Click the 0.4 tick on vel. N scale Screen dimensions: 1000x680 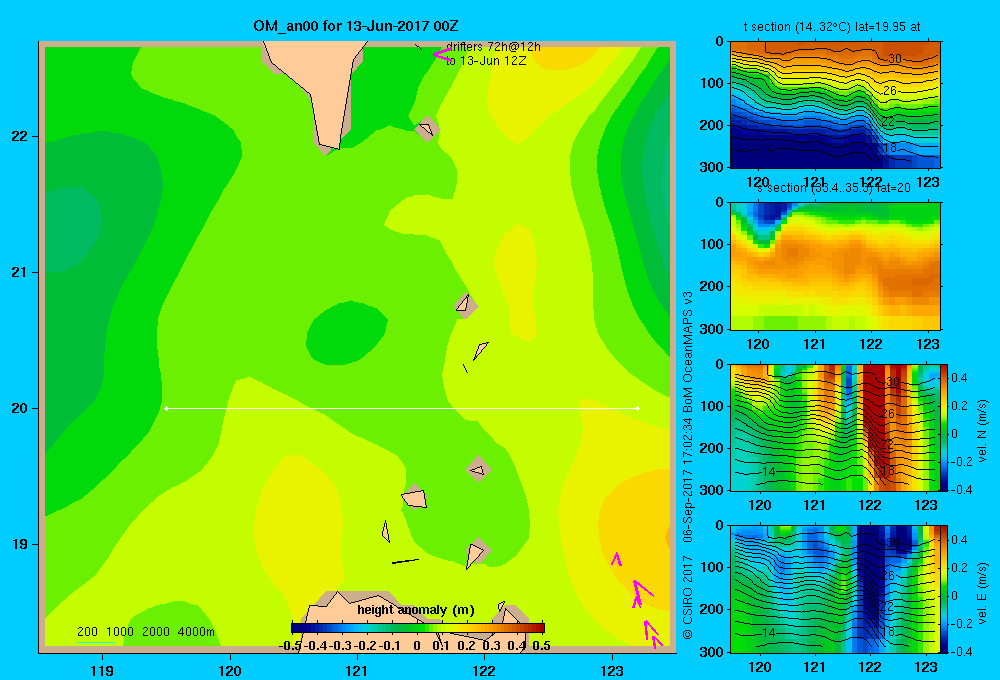(x=959, y=378)
